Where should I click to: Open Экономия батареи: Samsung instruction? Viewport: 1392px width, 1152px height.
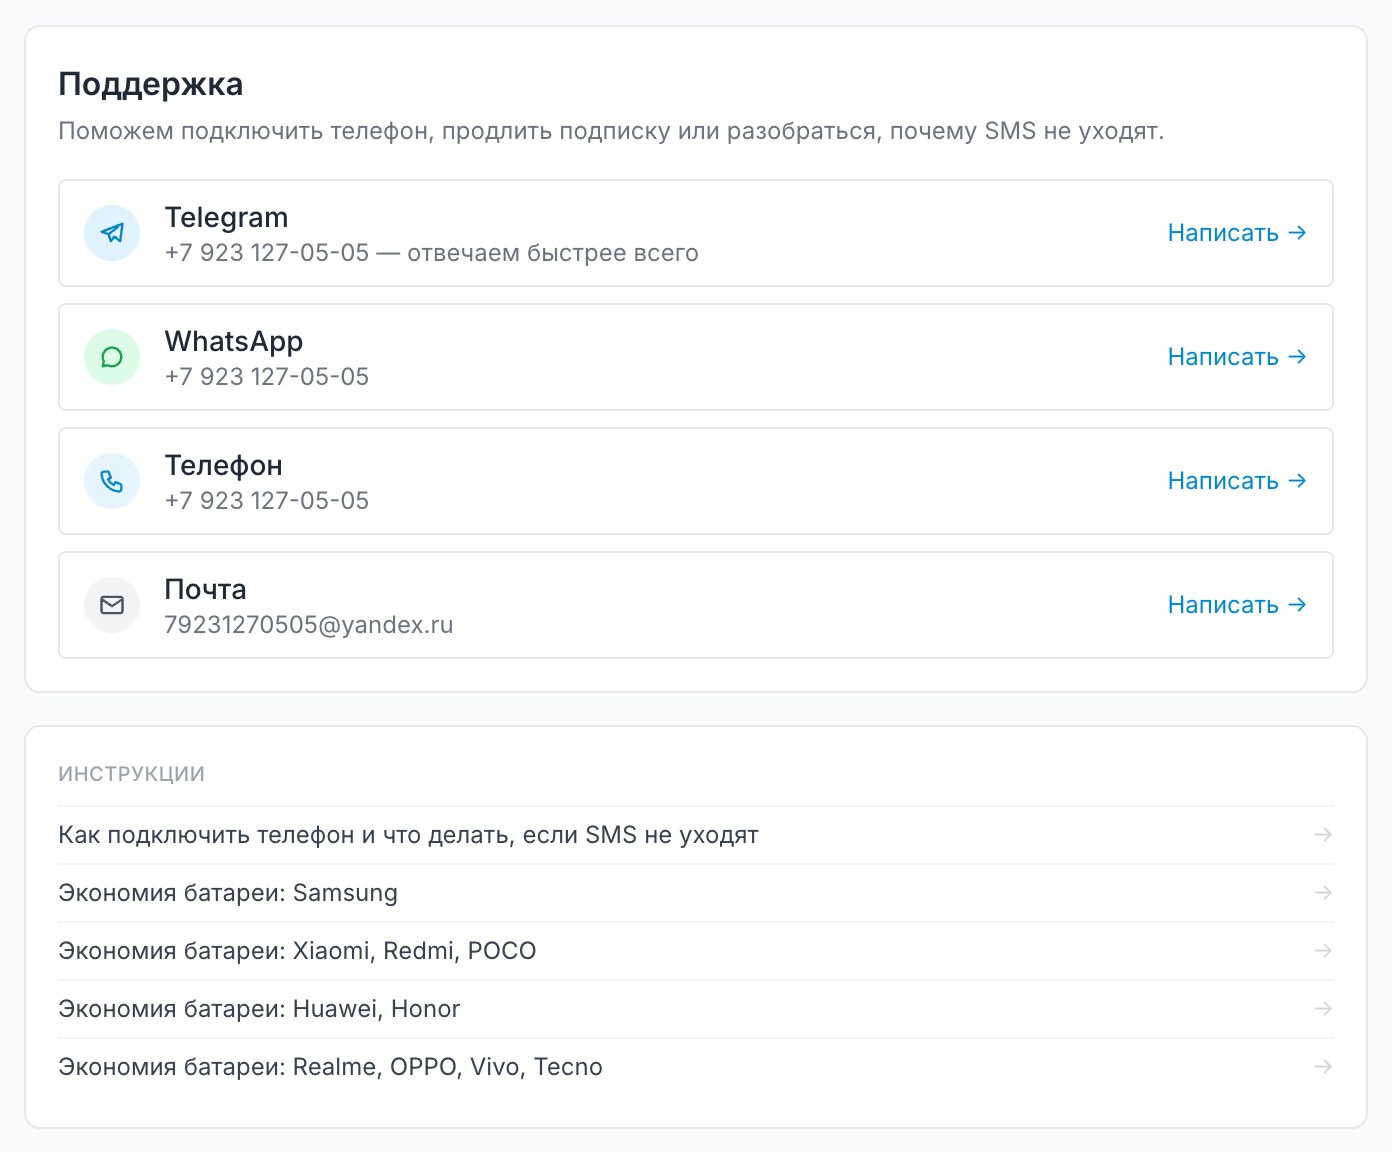[x=696, y=893]
